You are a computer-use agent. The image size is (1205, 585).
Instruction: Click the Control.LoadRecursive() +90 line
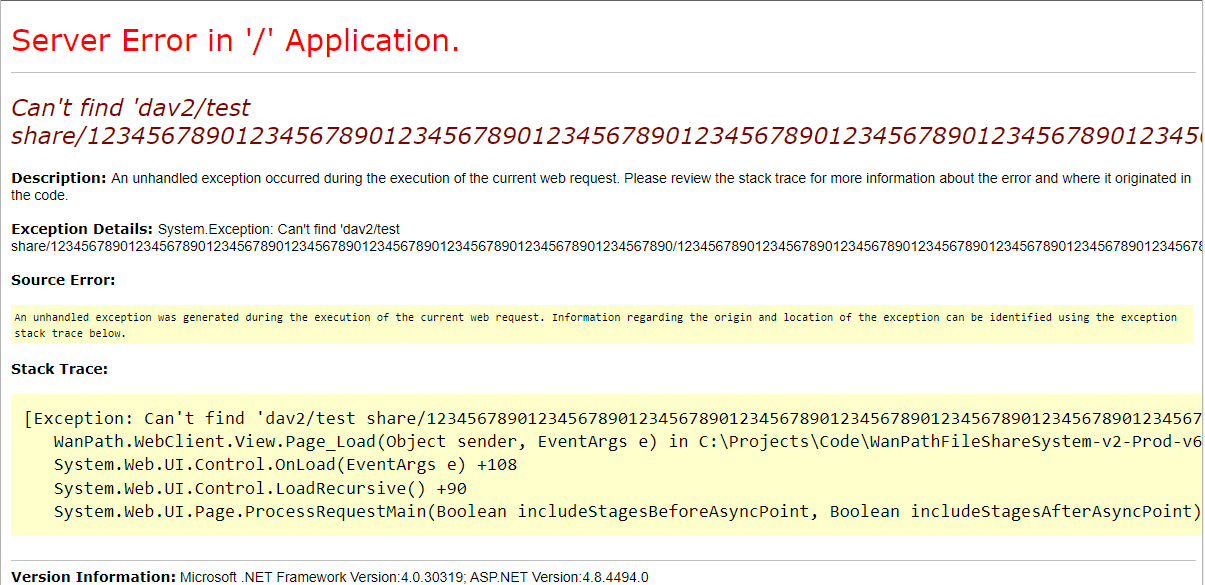tap(260, 488)
